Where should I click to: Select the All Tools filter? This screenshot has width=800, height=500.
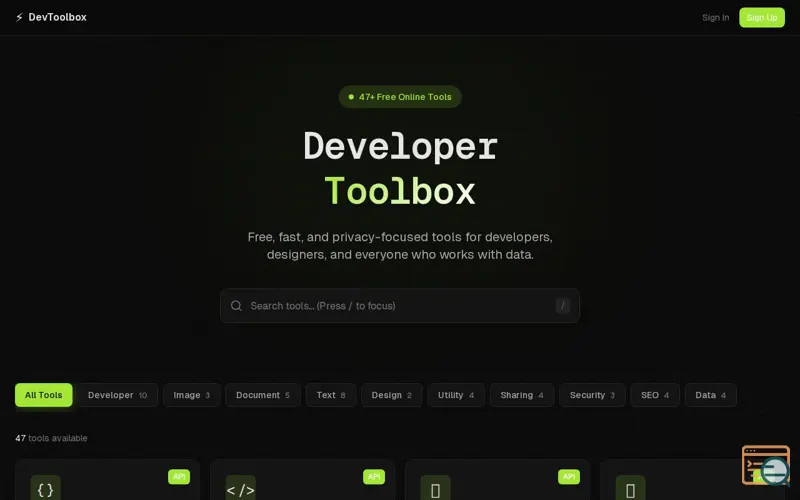click(43, 395)
